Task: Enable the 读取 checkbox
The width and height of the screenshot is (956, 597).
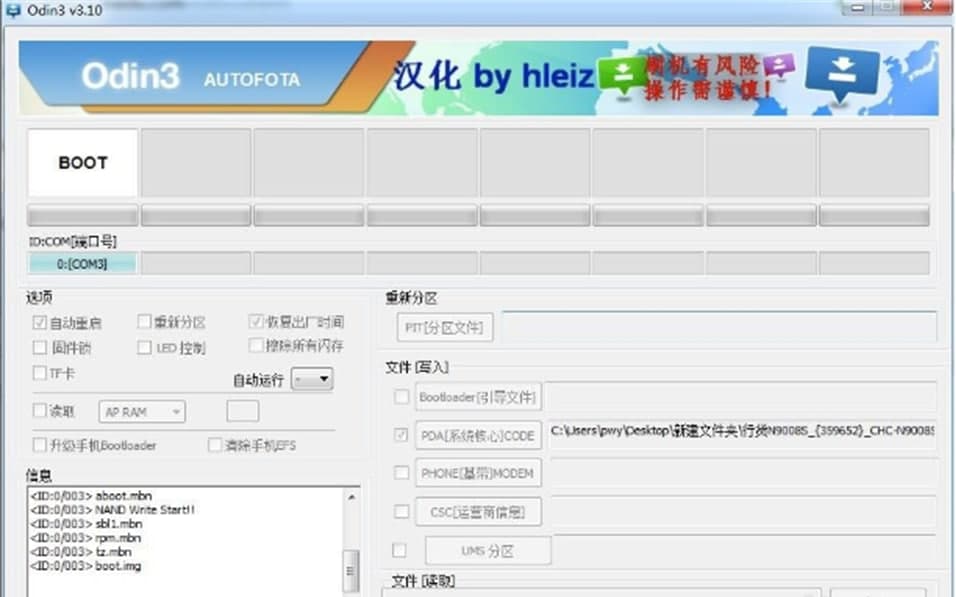Action: (40, 410)
